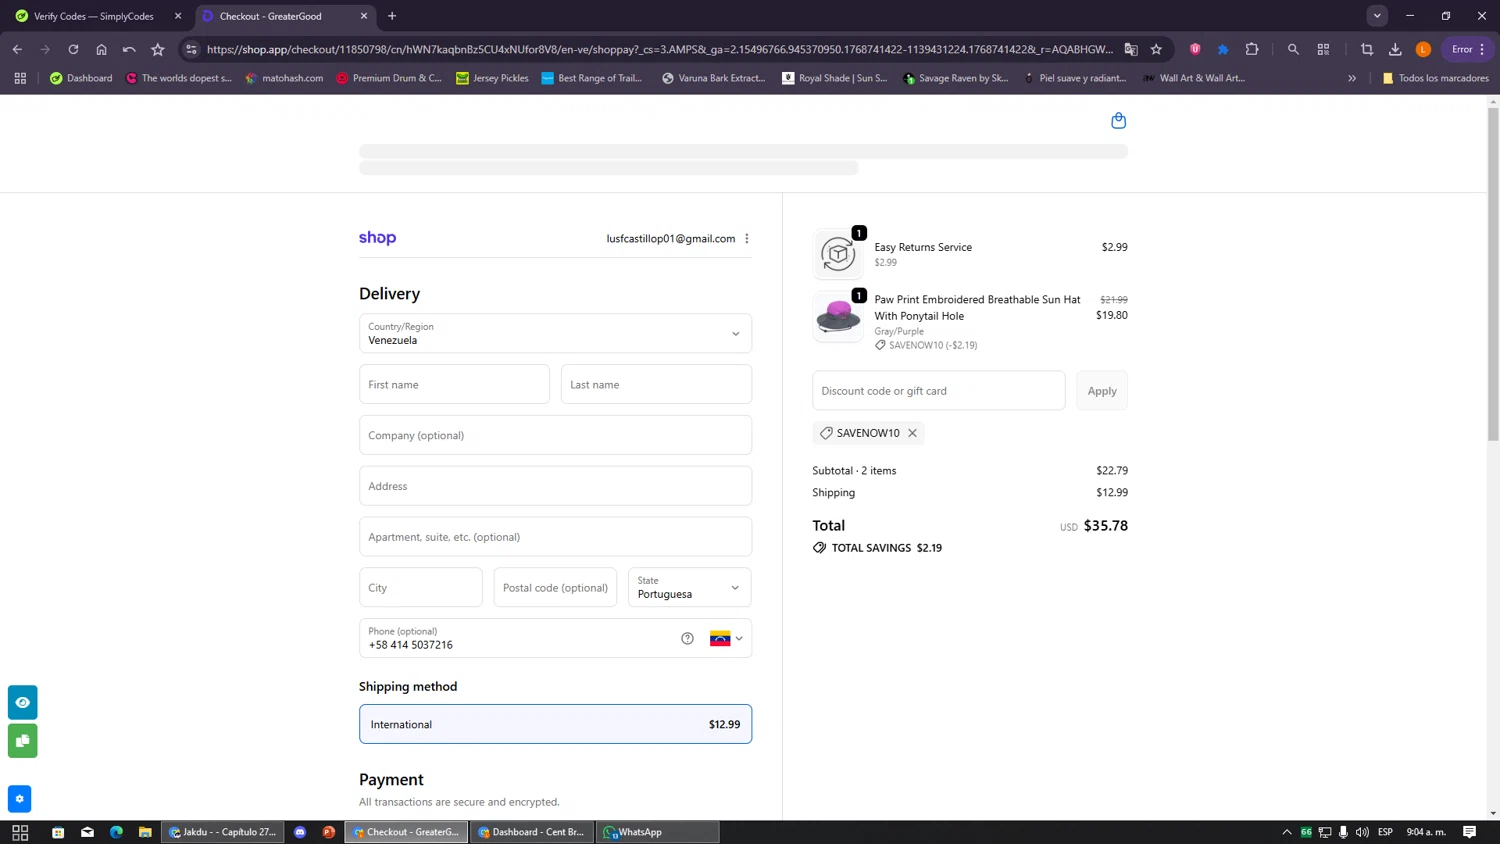The image size is (1500, 844).
Task: Click the First name field
Action: click(x=454, y=384)
